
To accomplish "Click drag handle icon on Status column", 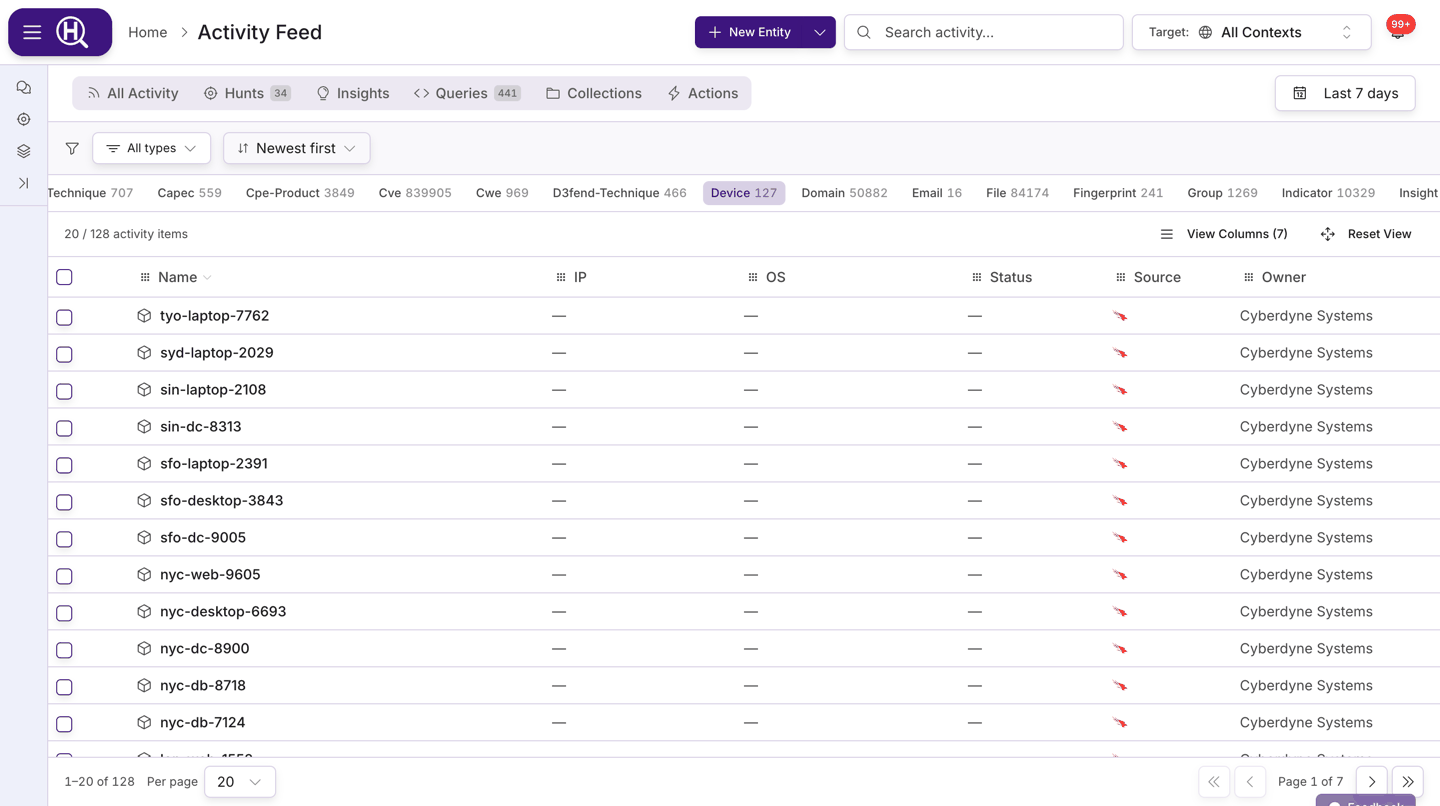I will click(x=976, y=277).
